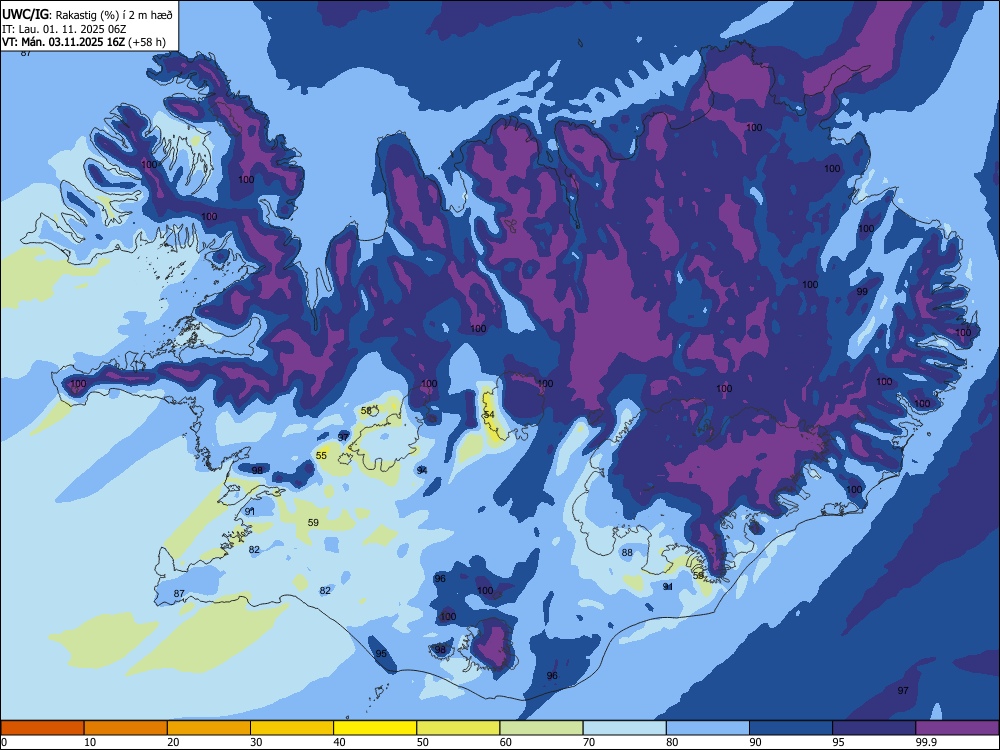This screenshot has height=750, width=1000.
Task: Click the '59' humidity value on the map
Action: coord(313,522)
